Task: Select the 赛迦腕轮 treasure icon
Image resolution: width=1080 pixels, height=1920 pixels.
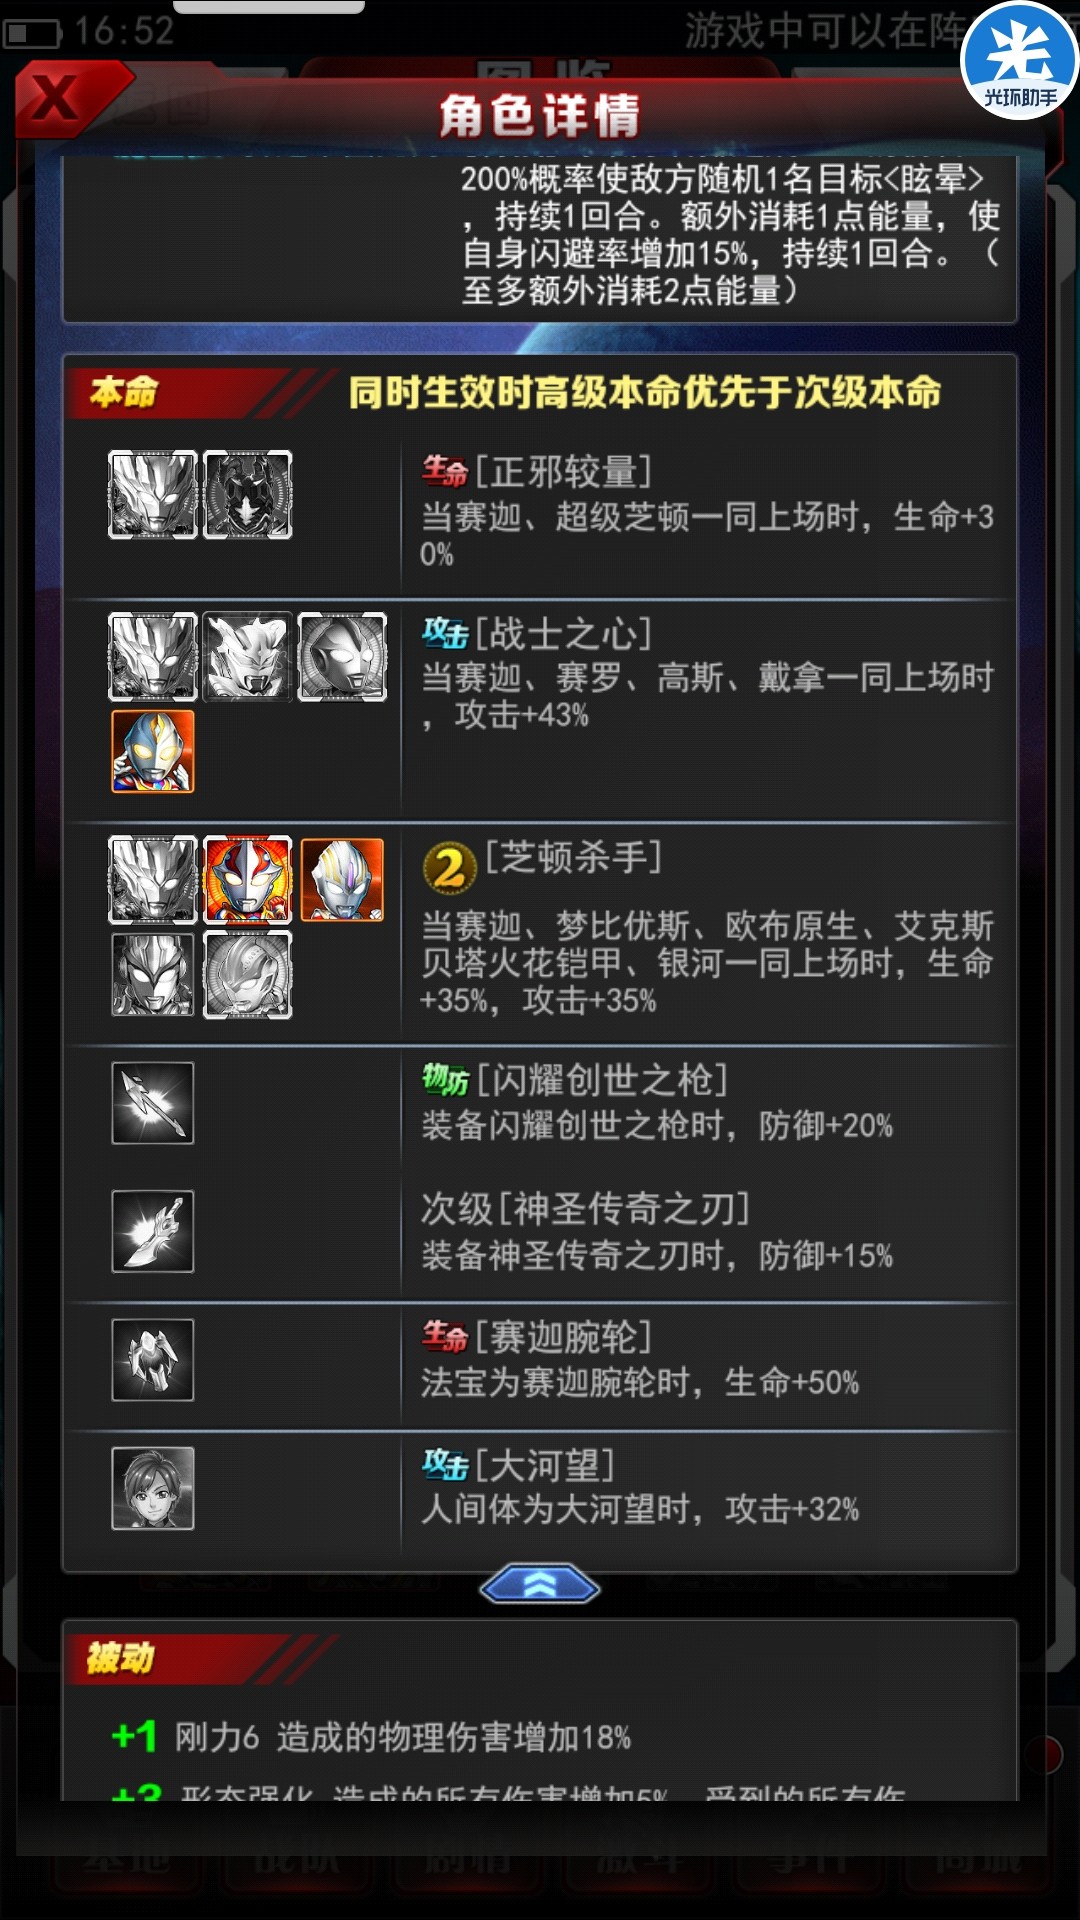Action: [152, 1359]
